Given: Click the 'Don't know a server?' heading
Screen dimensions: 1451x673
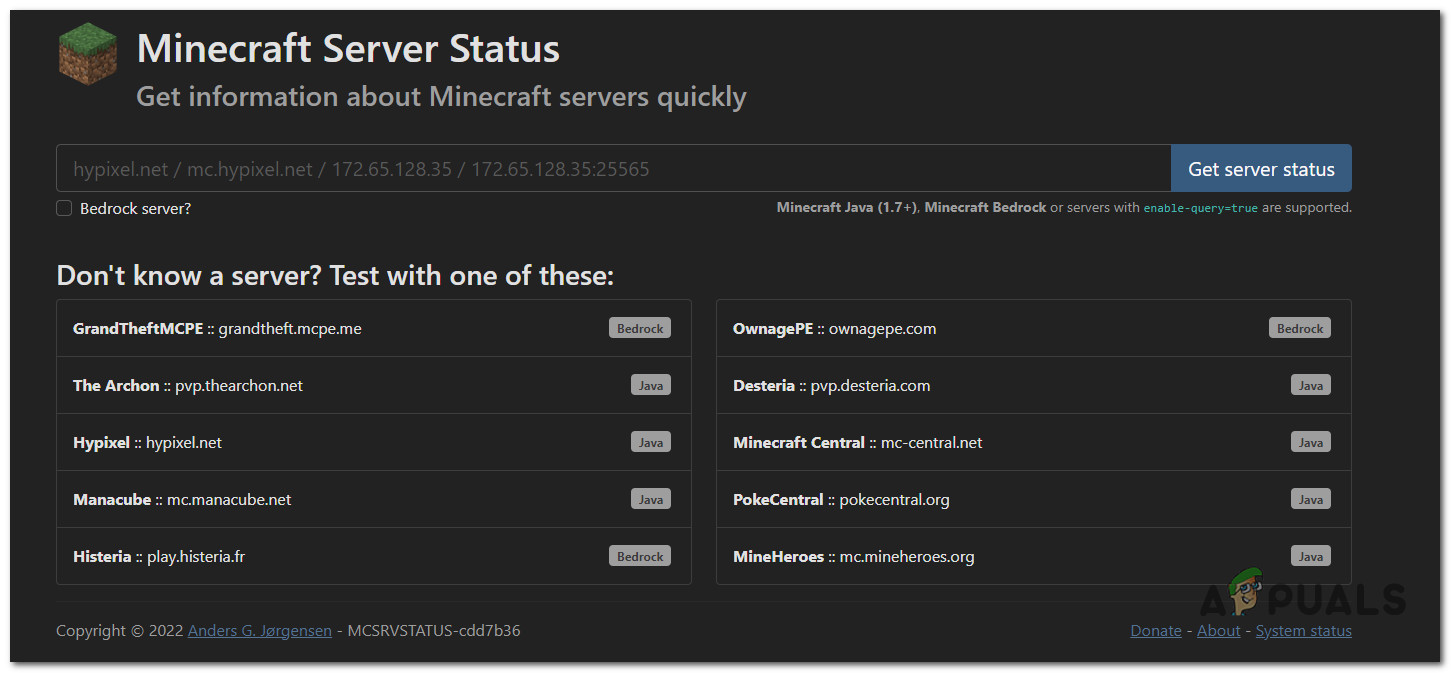Looking at the screenshot, I should [x=335, y=276].
